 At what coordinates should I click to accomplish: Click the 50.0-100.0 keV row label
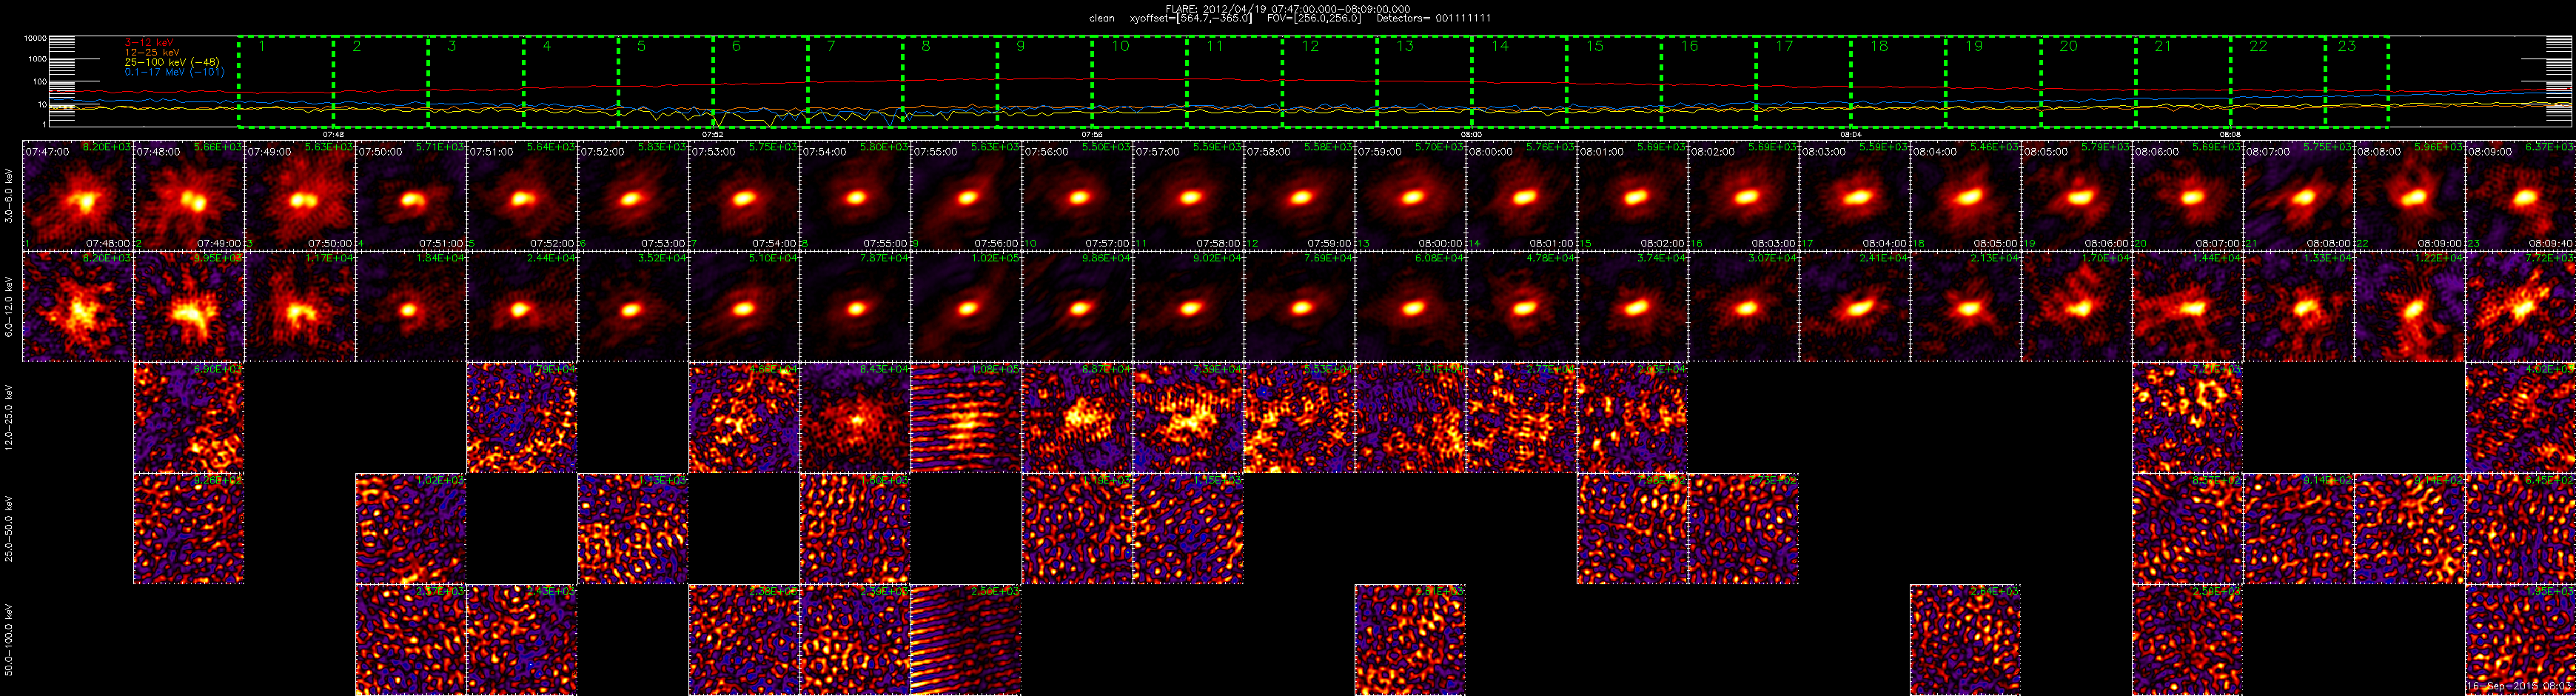click(9, 638)
